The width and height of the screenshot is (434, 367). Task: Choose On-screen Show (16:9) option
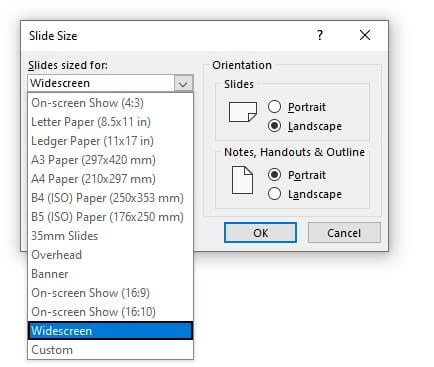tap(110, 293)
